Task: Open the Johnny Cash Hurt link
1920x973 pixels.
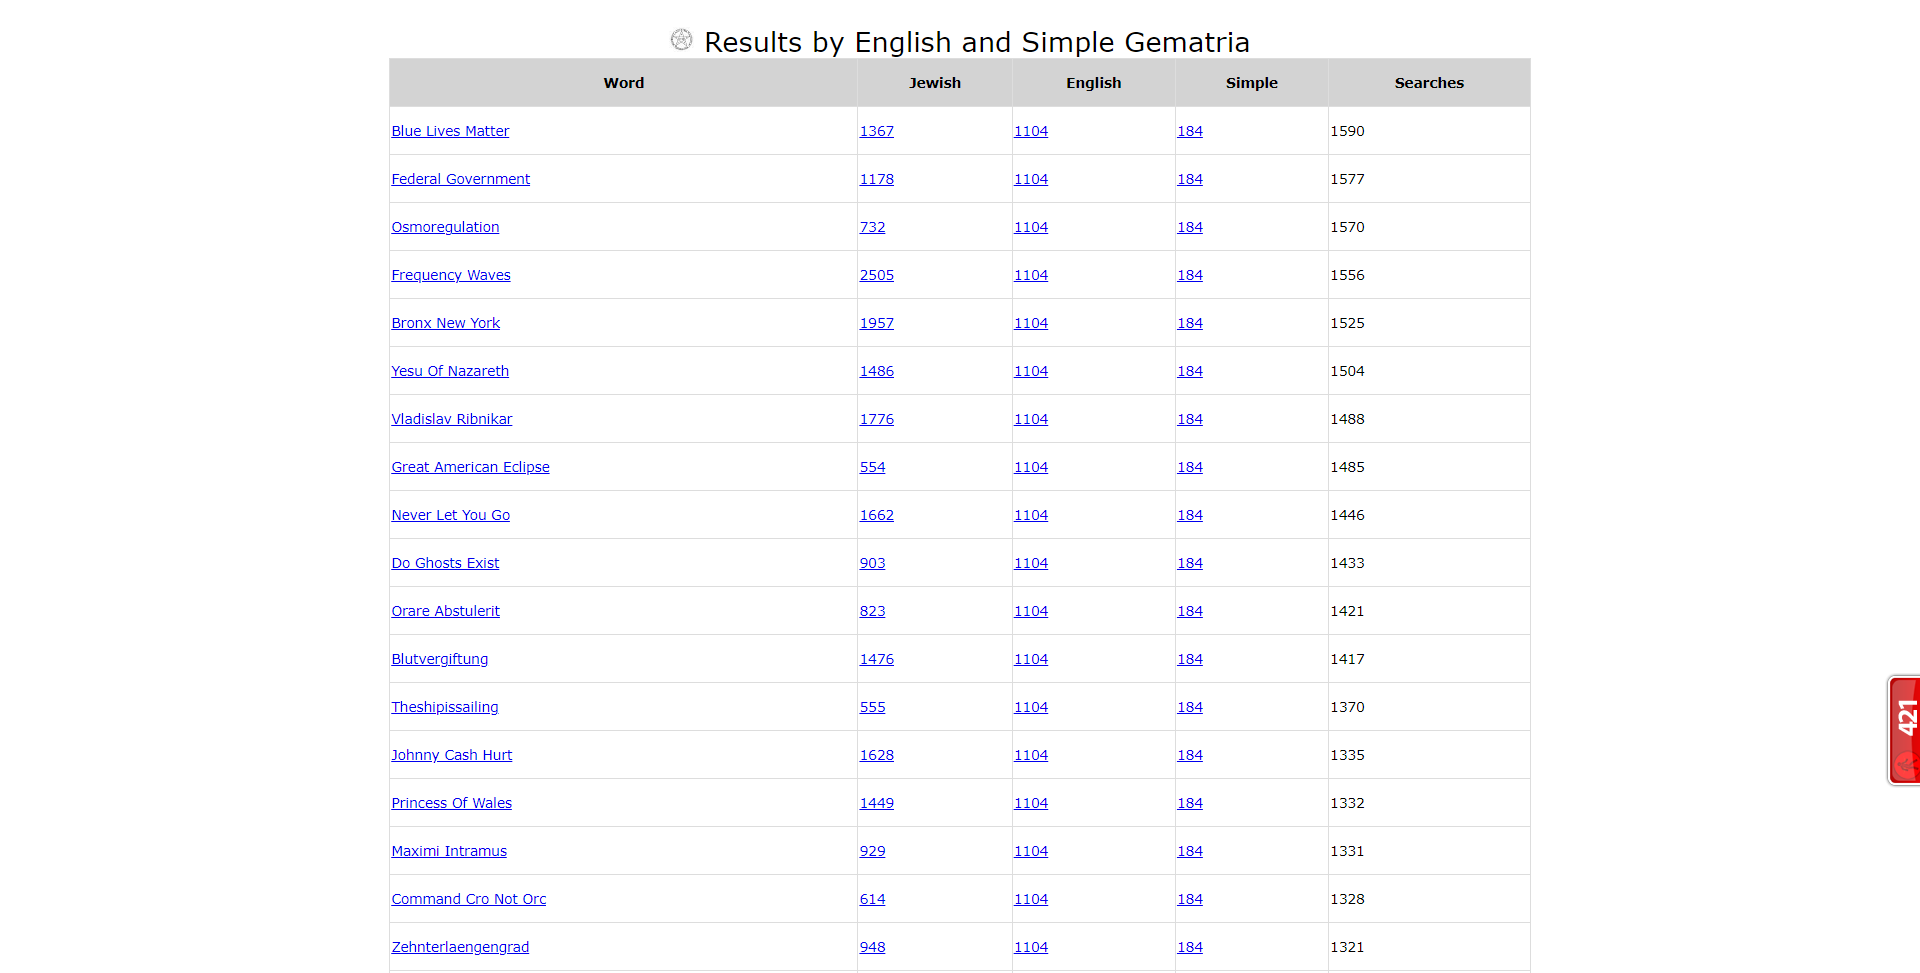Action: click(451, 755)
